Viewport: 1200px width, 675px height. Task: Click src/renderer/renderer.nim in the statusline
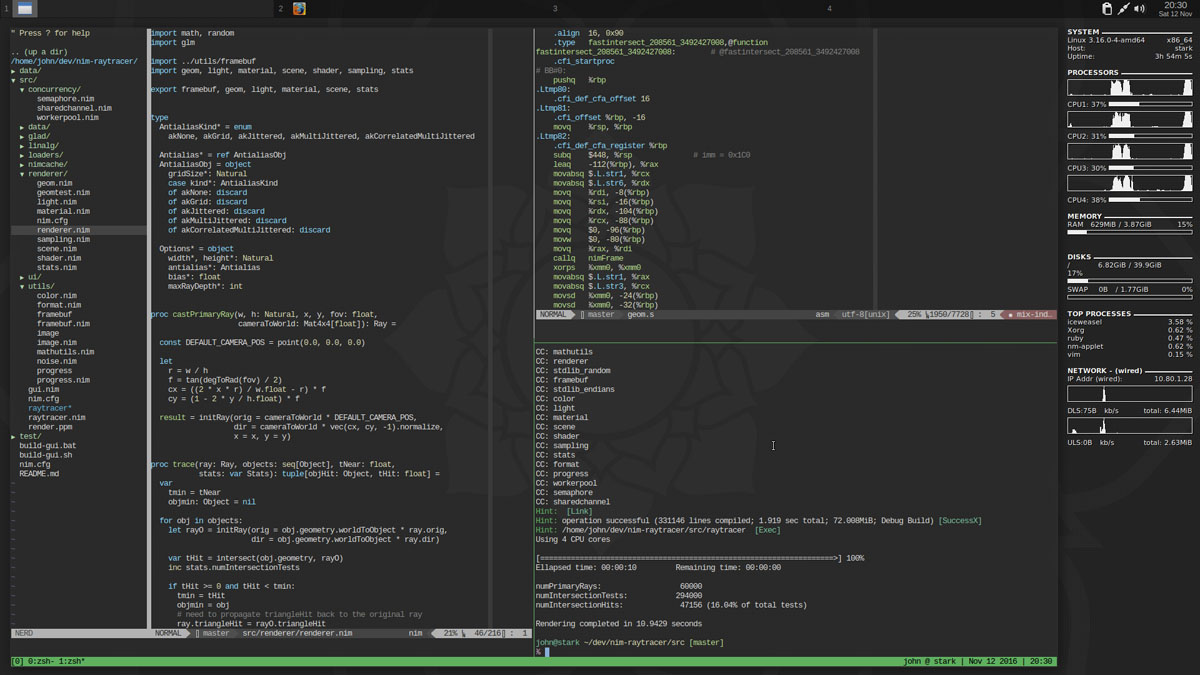(297, 633)
